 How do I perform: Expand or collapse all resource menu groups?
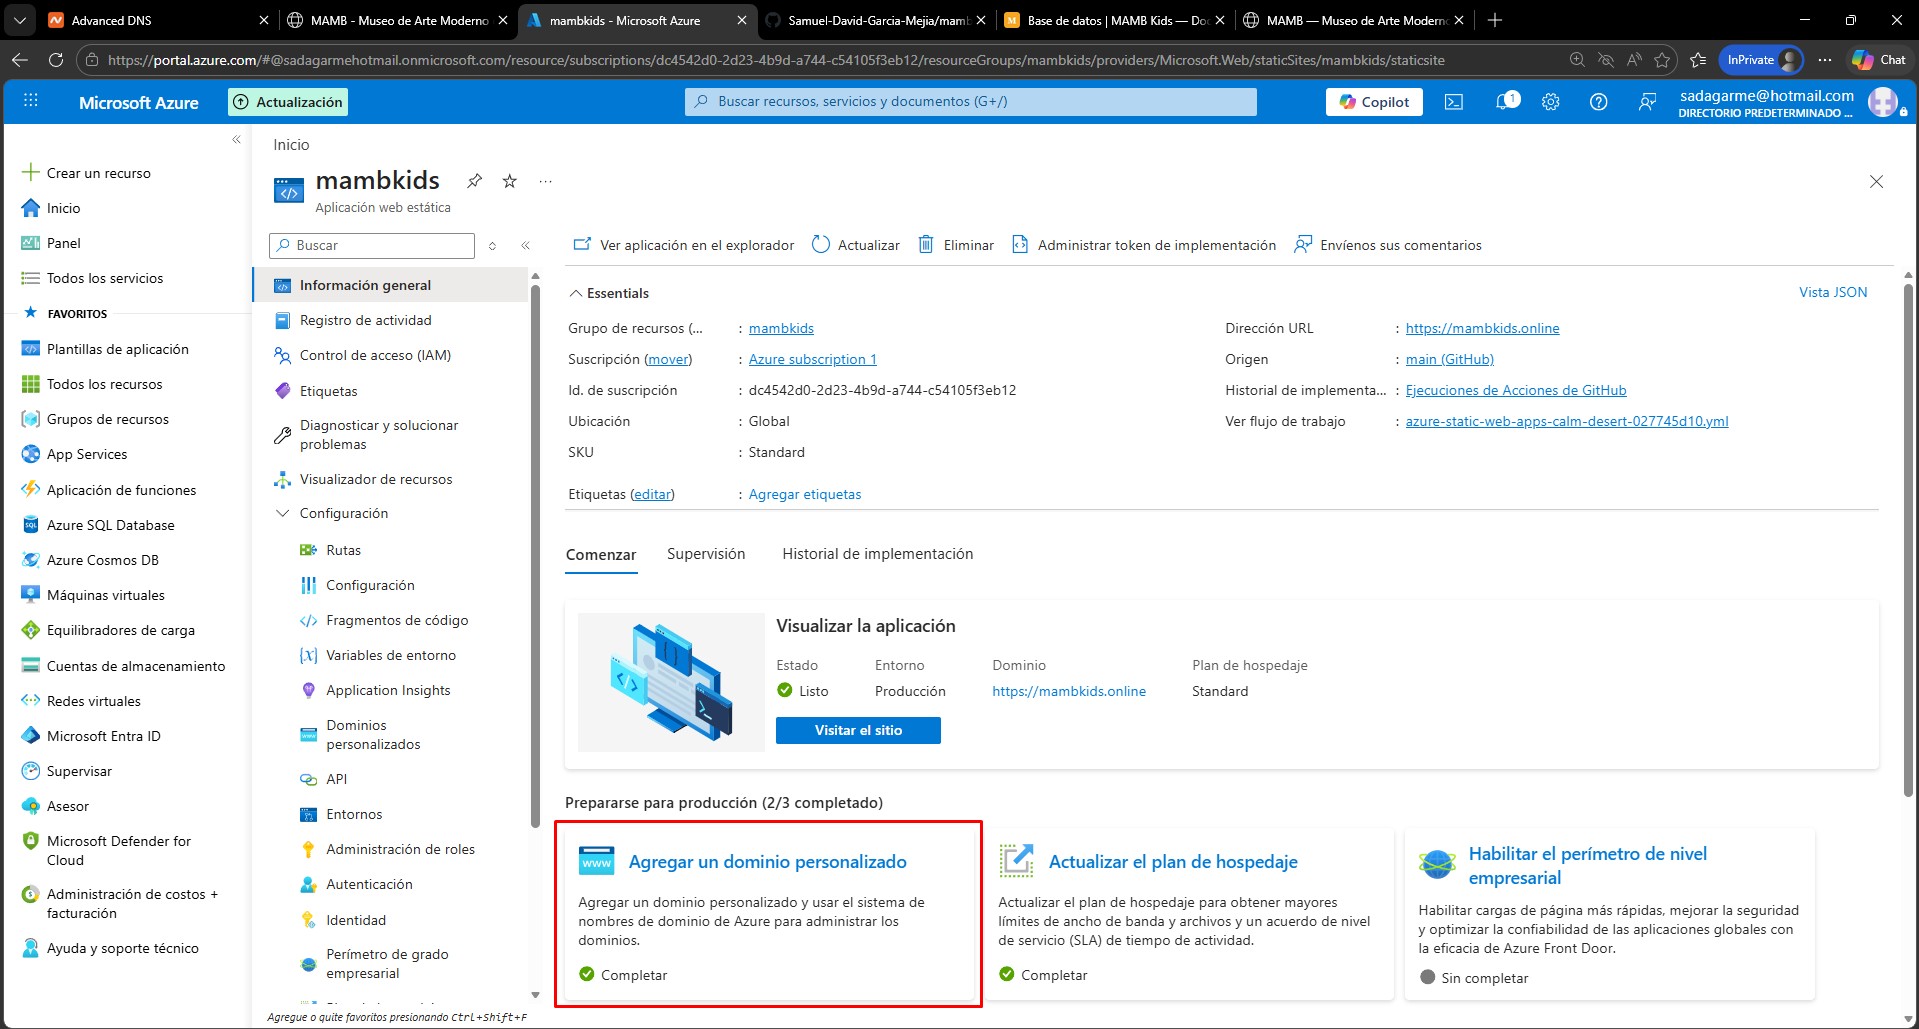(492, 245)
